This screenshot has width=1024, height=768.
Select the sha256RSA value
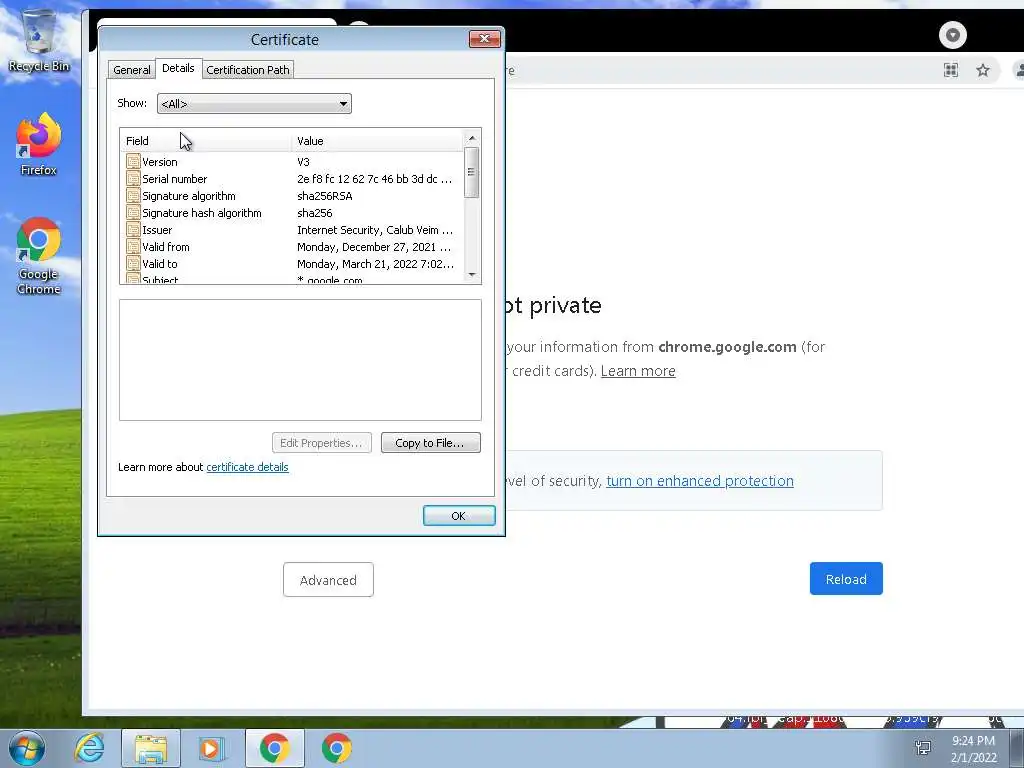[x=325, y=196]
